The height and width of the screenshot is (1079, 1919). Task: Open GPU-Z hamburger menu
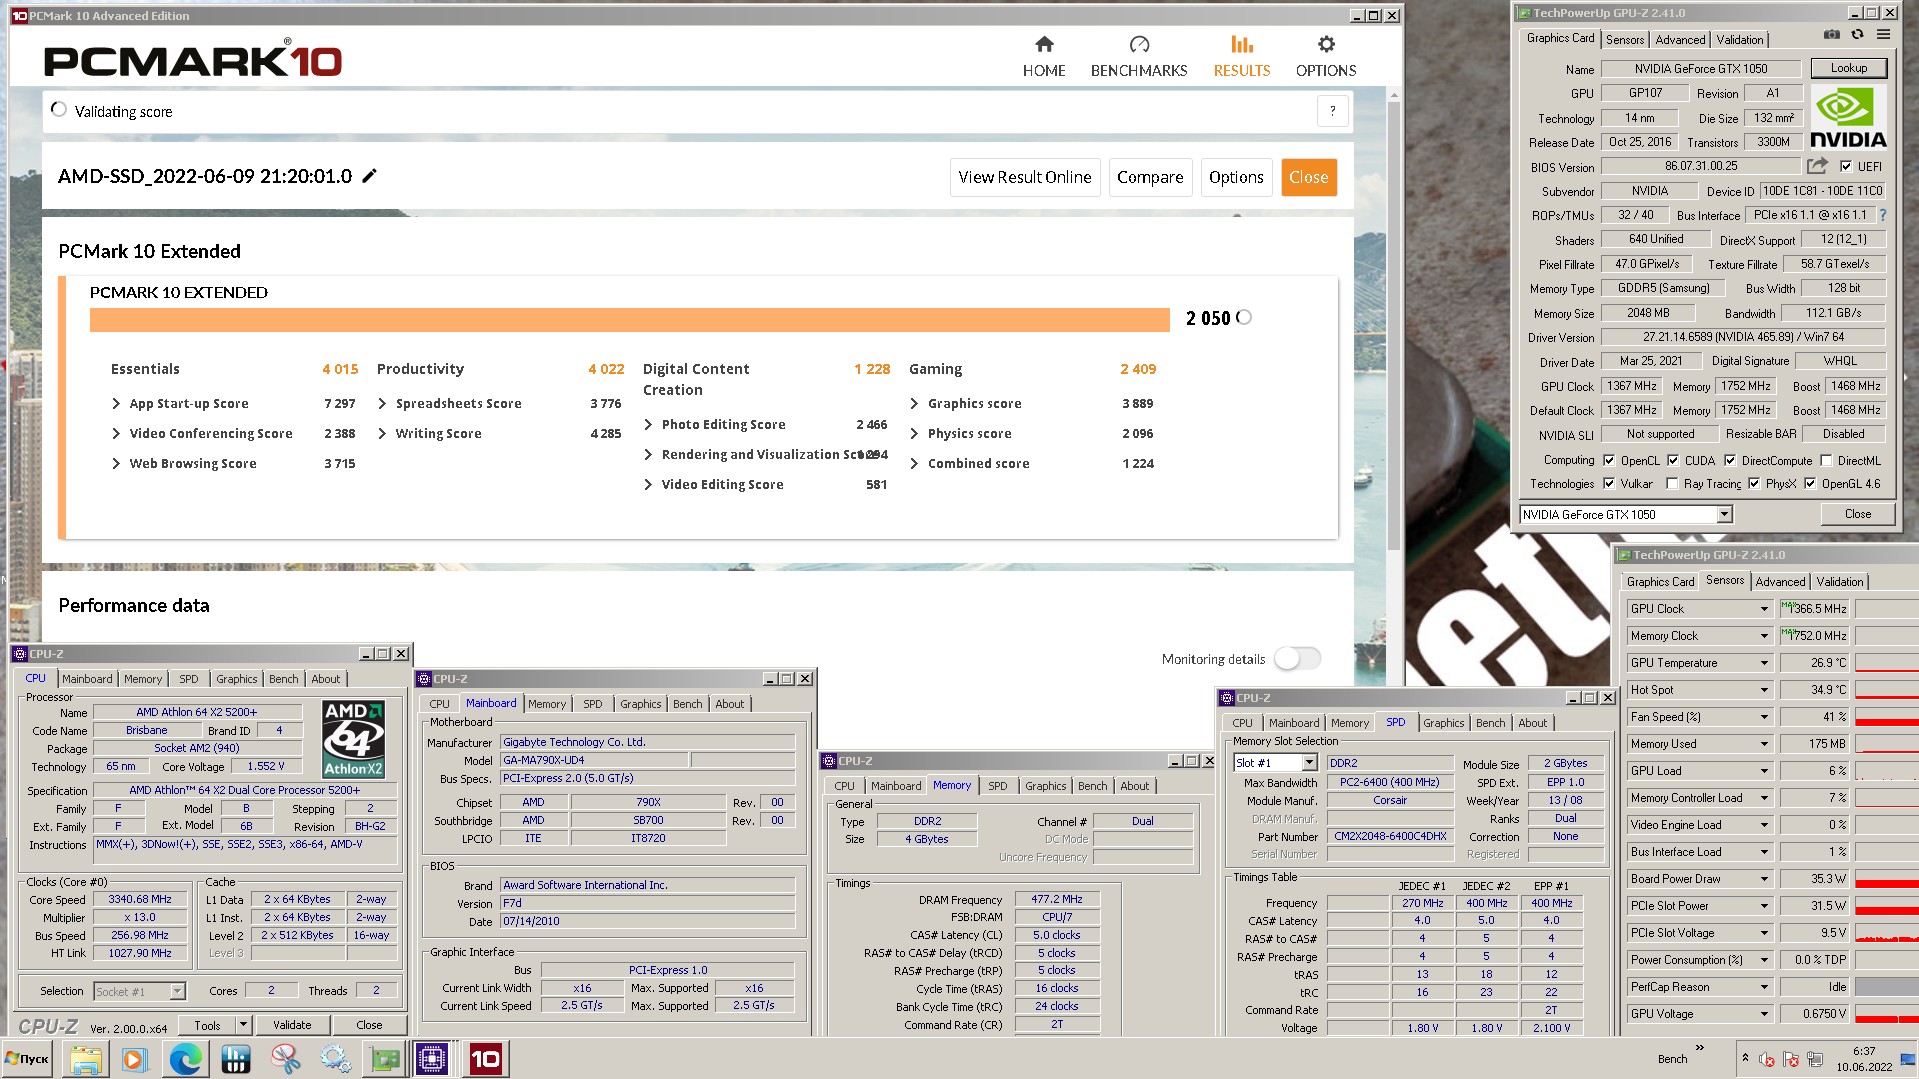[1883, 34]
